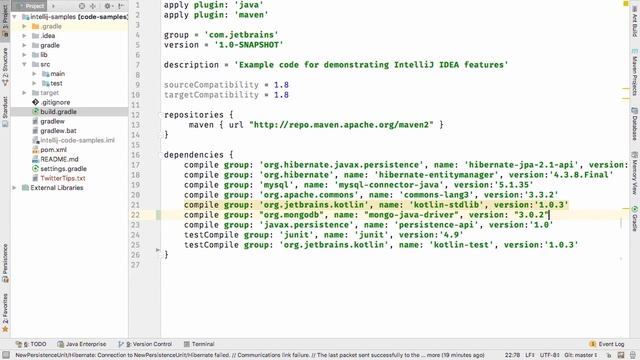Expand External Libraries arrow
This screenshot has height=360, width=640.
[15, 188]
